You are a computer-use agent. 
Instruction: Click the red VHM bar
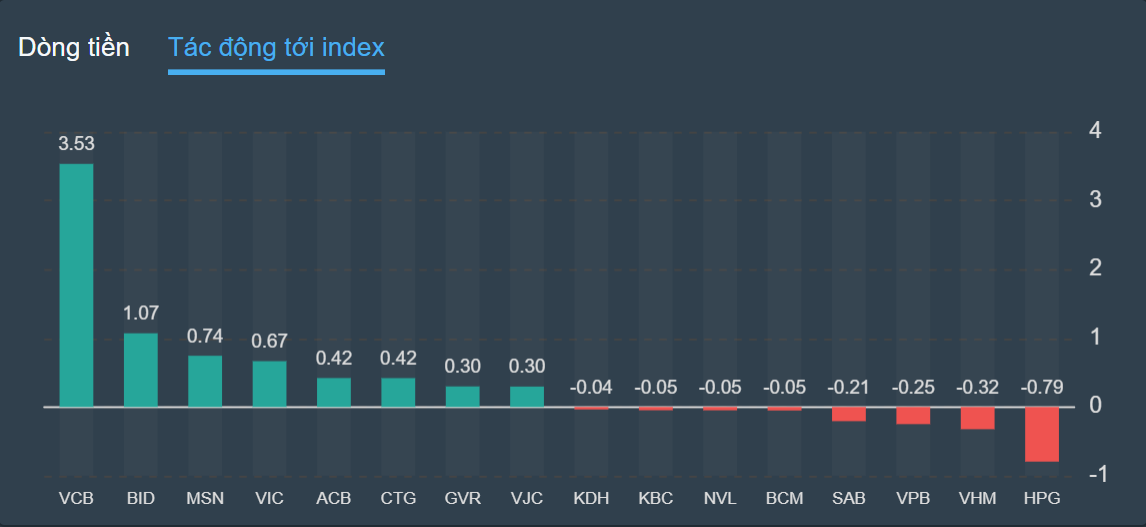pyautogui.click(x=977, y=418)
